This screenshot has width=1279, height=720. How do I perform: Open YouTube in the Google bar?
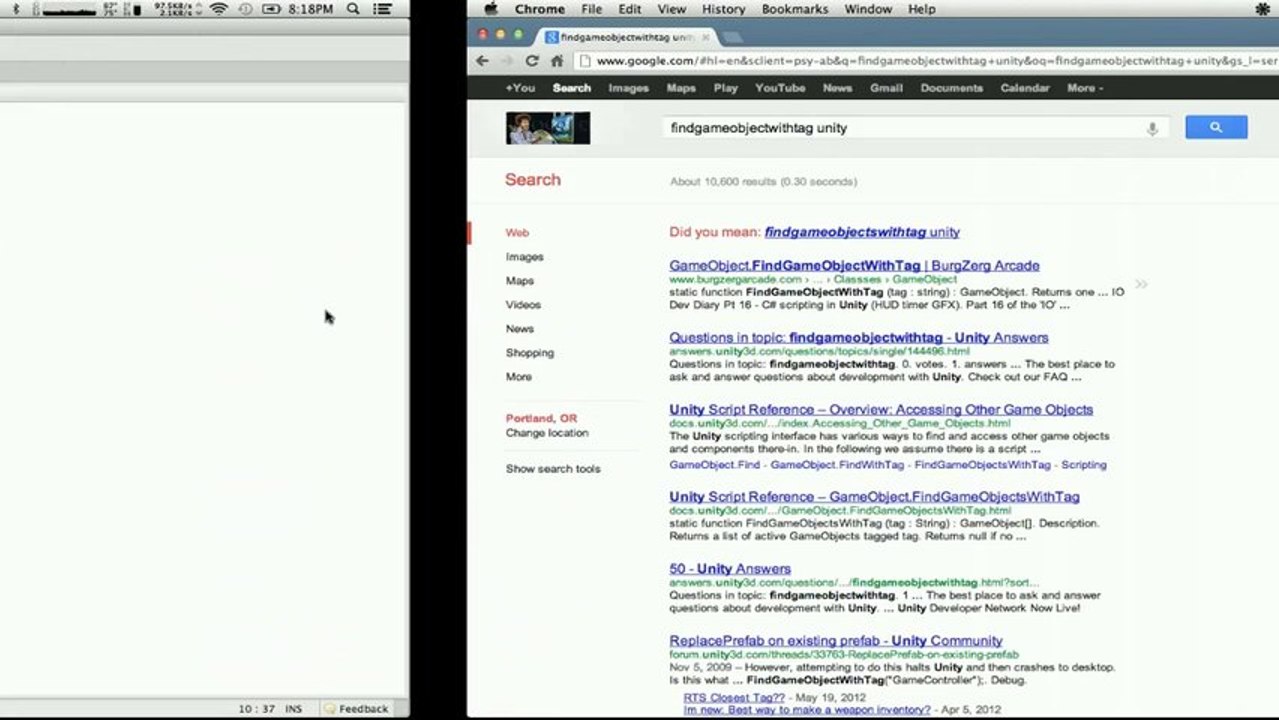coord(780,88)
